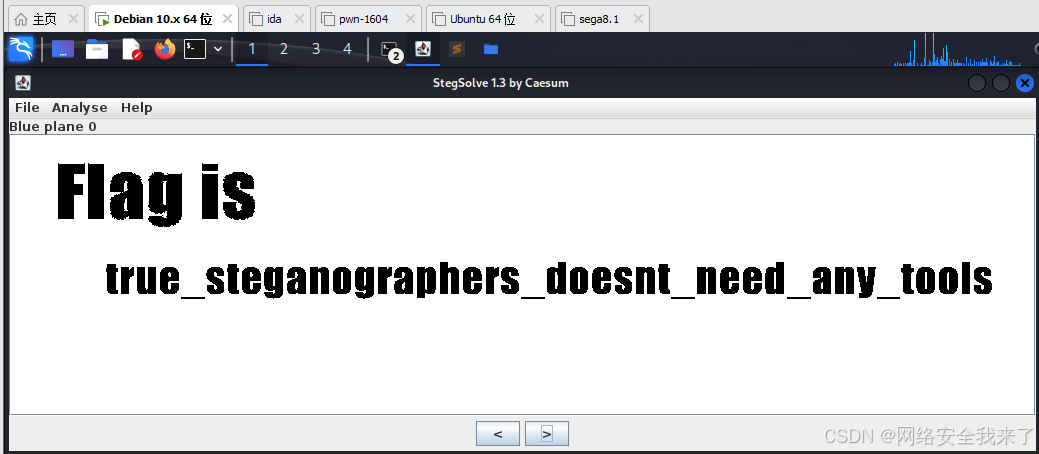The width and height of the screenshot is (1039, 454).
Task: Click the purple show-desktop panel icon
Action: [x=63, y=49]
